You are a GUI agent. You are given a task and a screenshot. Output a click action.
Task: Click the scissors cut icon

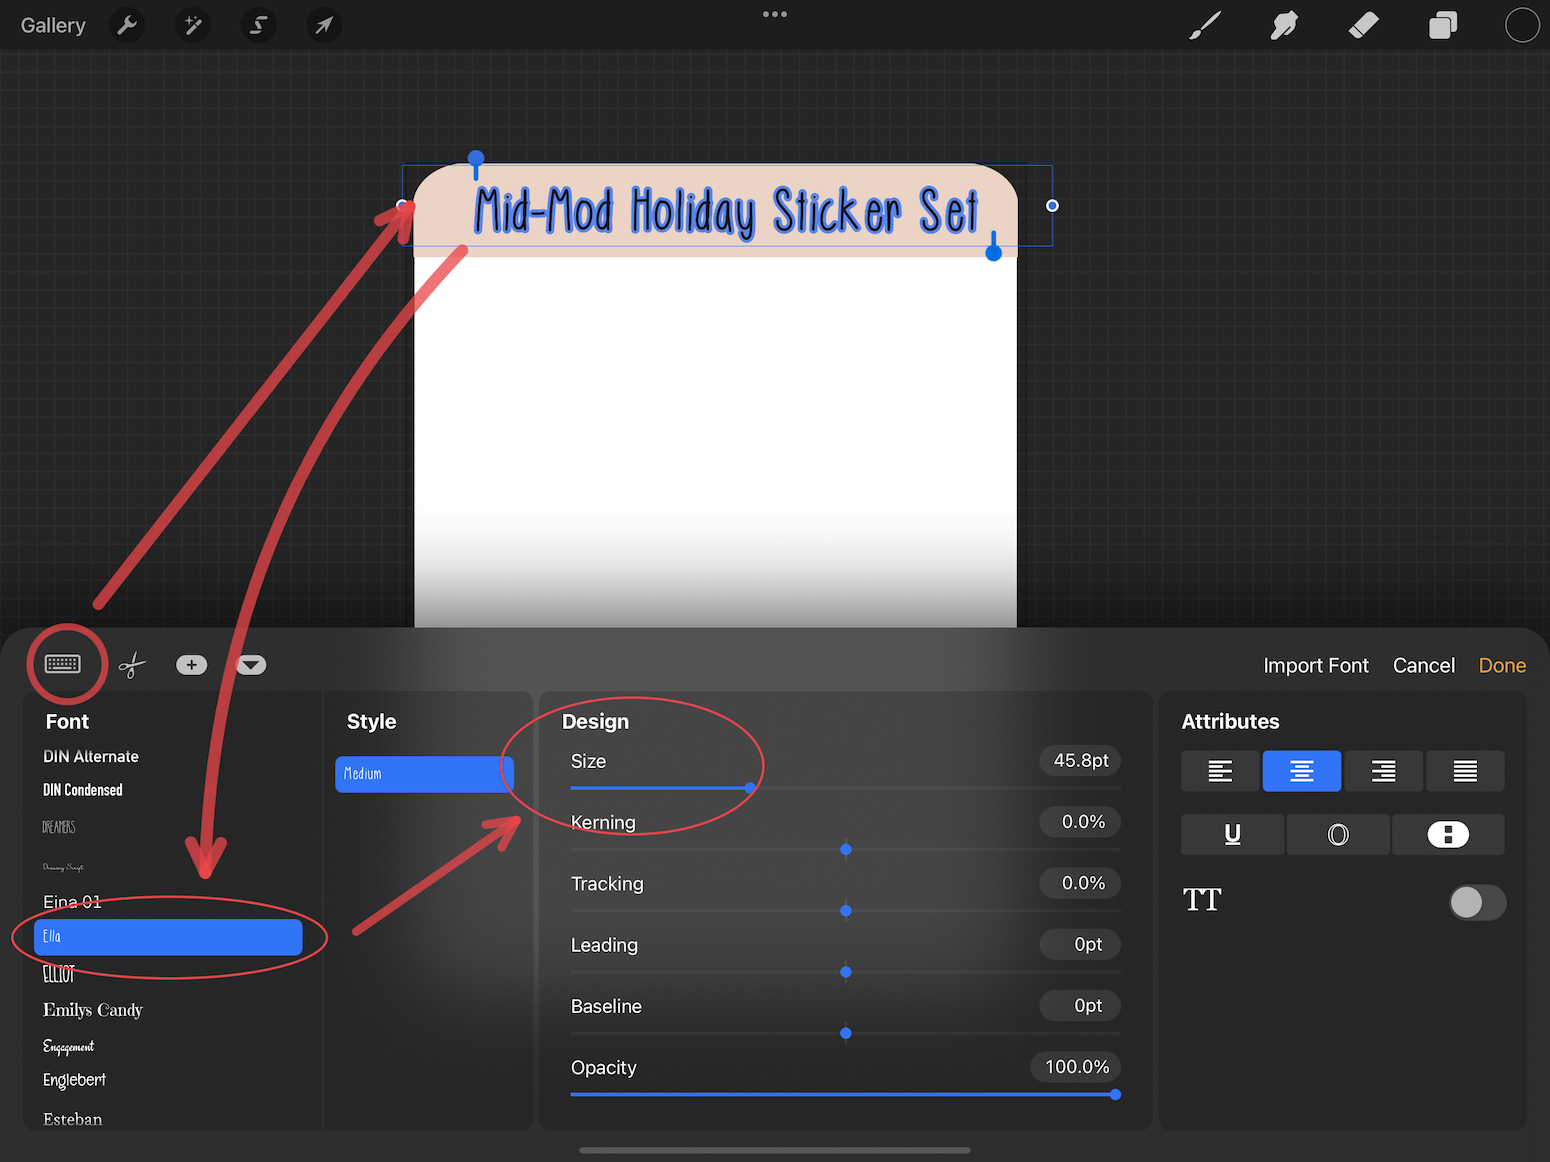tap(131, 664)
